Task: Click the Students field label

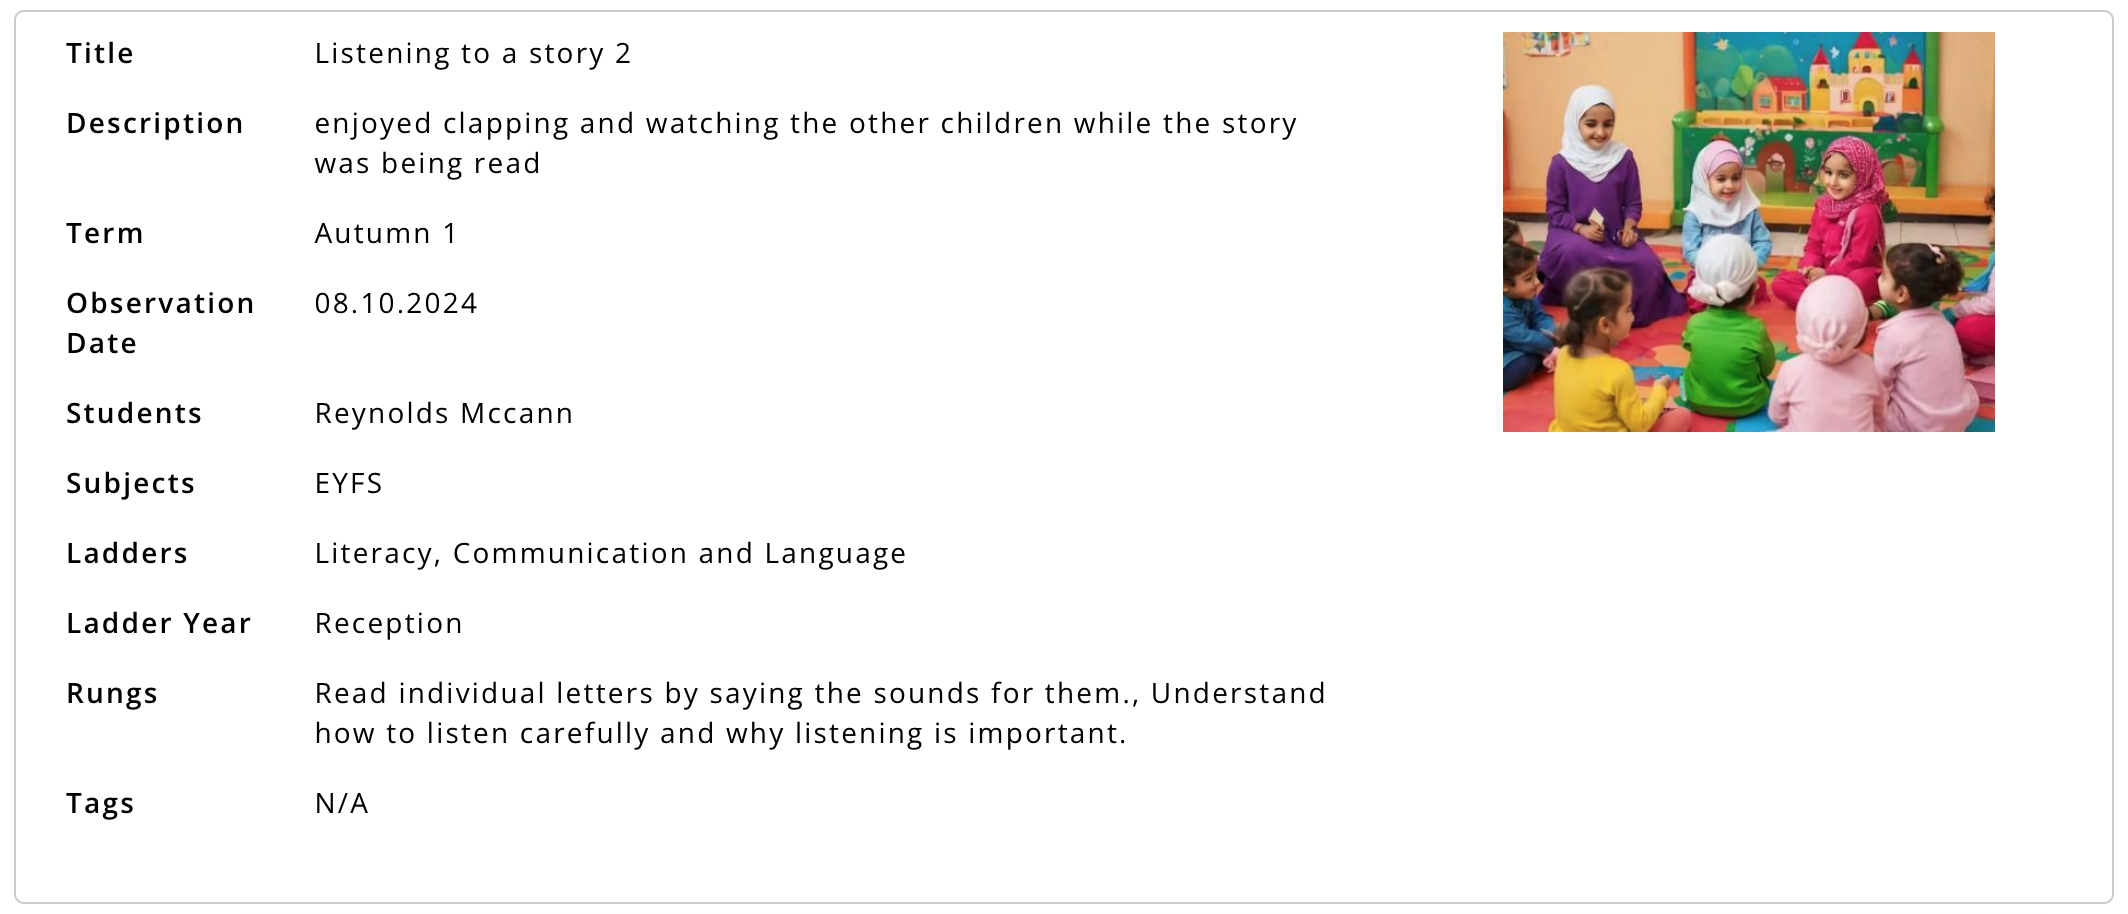Action: tap(134, 413)
